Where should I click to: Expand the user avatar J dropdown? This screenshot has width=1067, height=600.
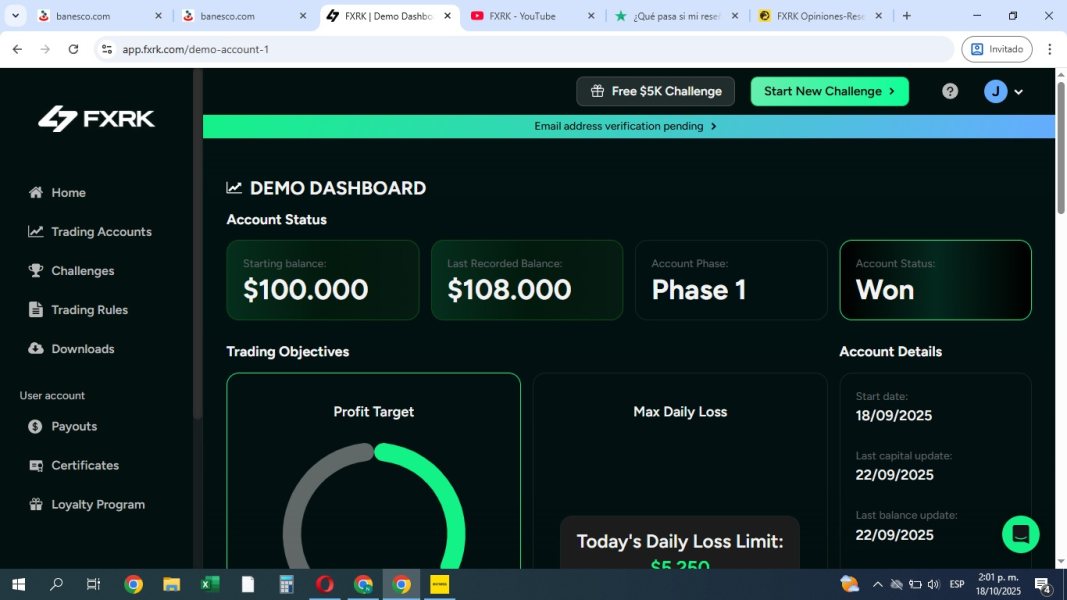click(1003, 91)
